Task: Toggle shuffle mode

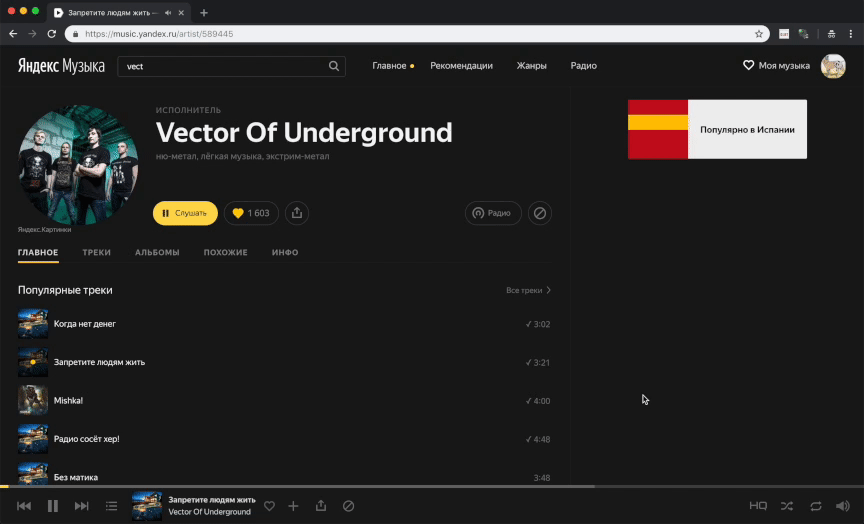Action: tap(787, 506)
